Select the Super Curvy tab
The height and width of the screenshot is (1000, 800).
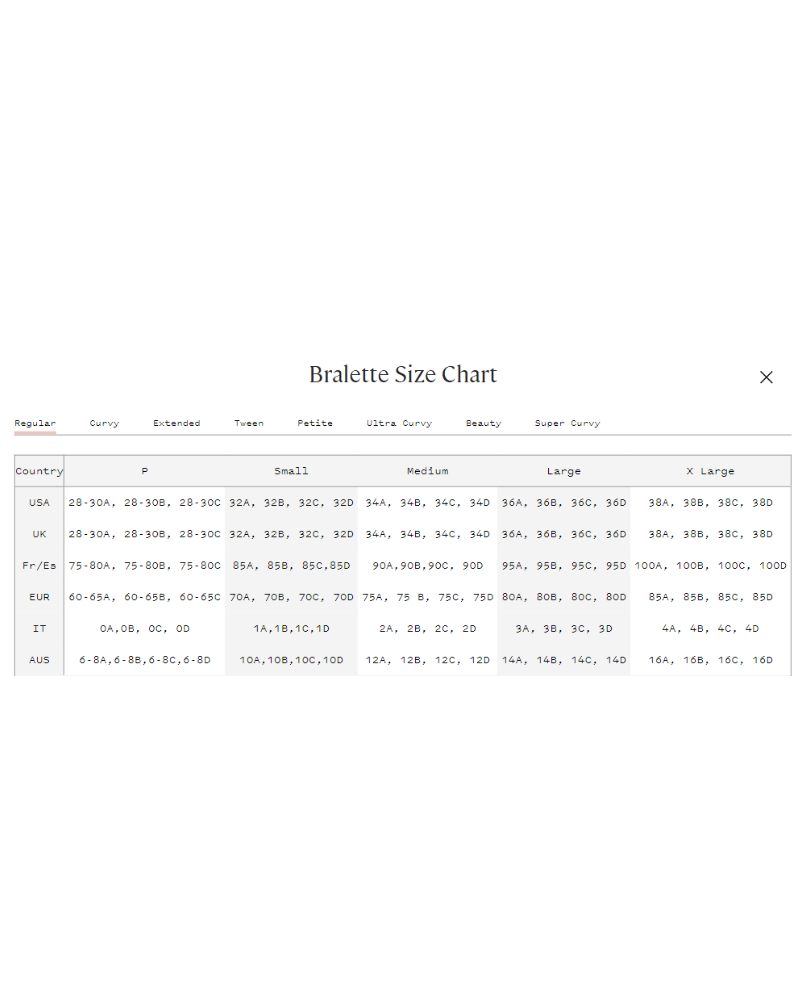click(567, 423)
